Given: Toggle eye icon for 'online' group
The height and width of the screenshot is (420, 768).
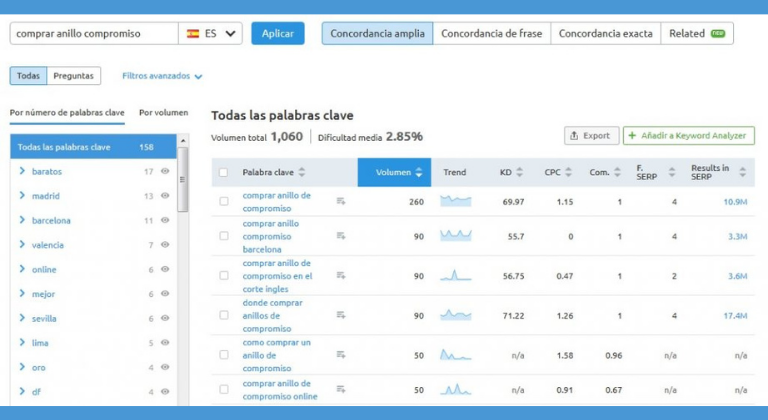Looking at the screenshot, I should (165, 269).
